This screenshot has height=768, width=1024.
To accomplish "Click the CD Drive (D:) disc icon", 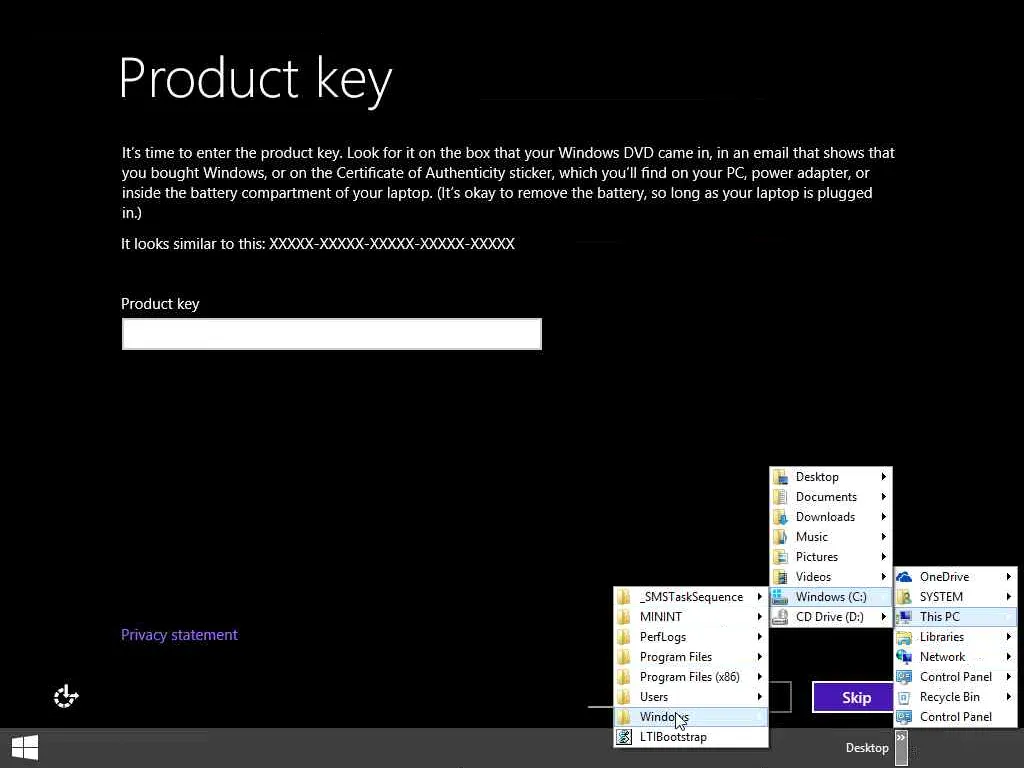I will coord(780,616).
